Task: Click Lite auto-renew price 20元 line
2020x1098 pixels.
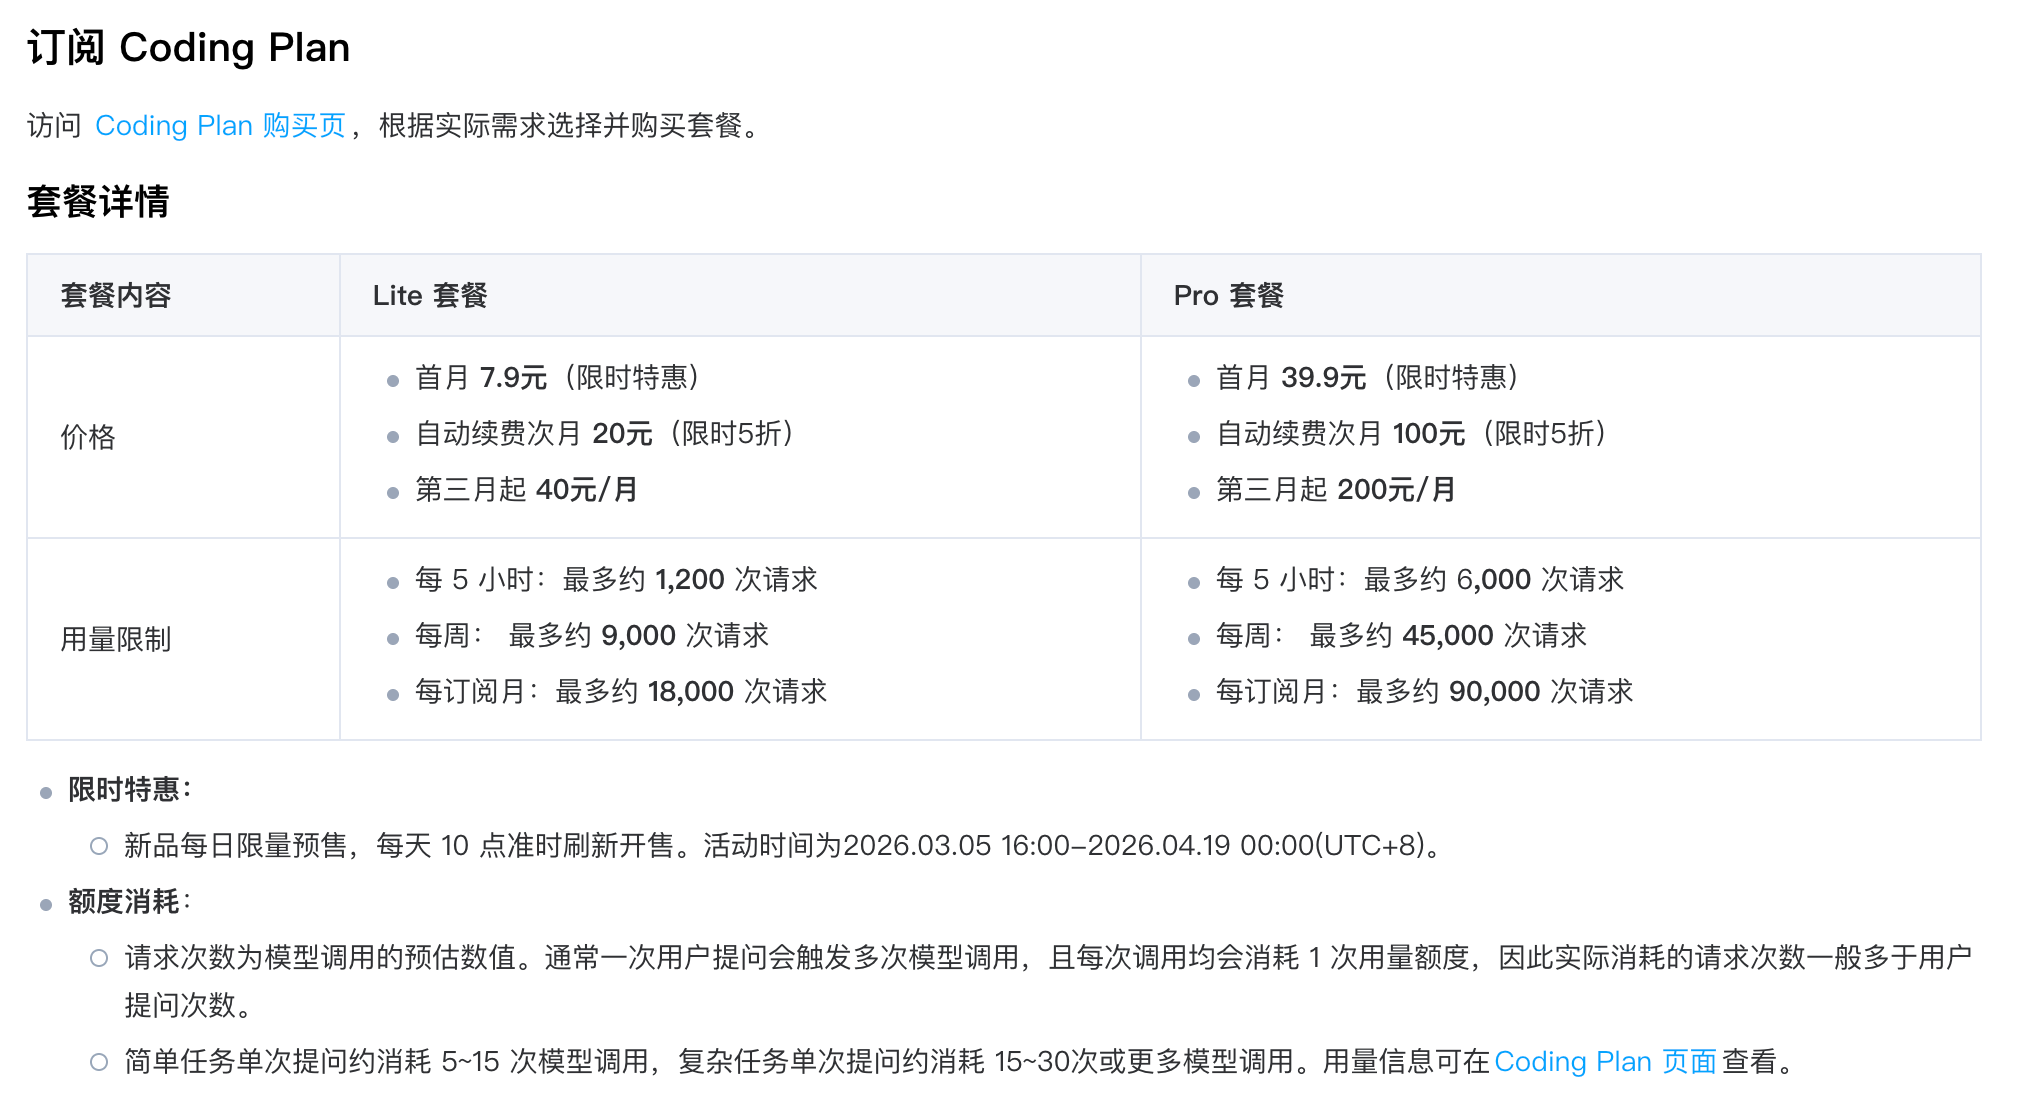Action: (x=604, y=434)
